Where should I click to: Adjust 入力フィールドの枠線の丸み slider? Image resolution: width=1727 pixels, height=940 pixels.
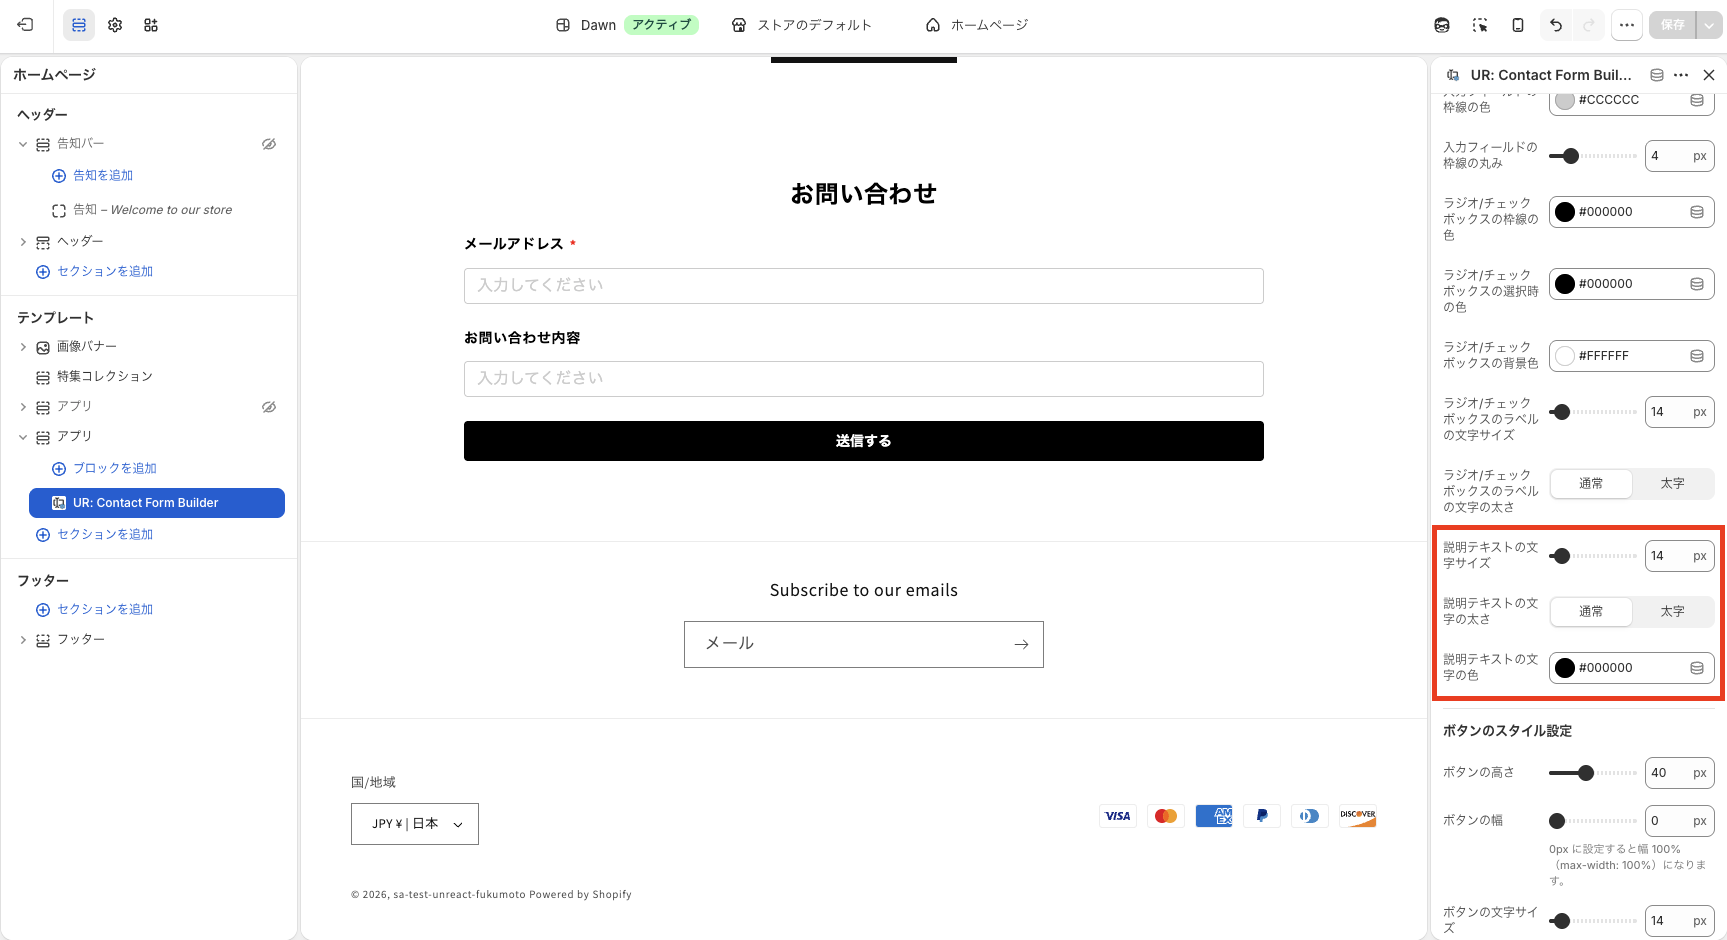coord(1571,156)
